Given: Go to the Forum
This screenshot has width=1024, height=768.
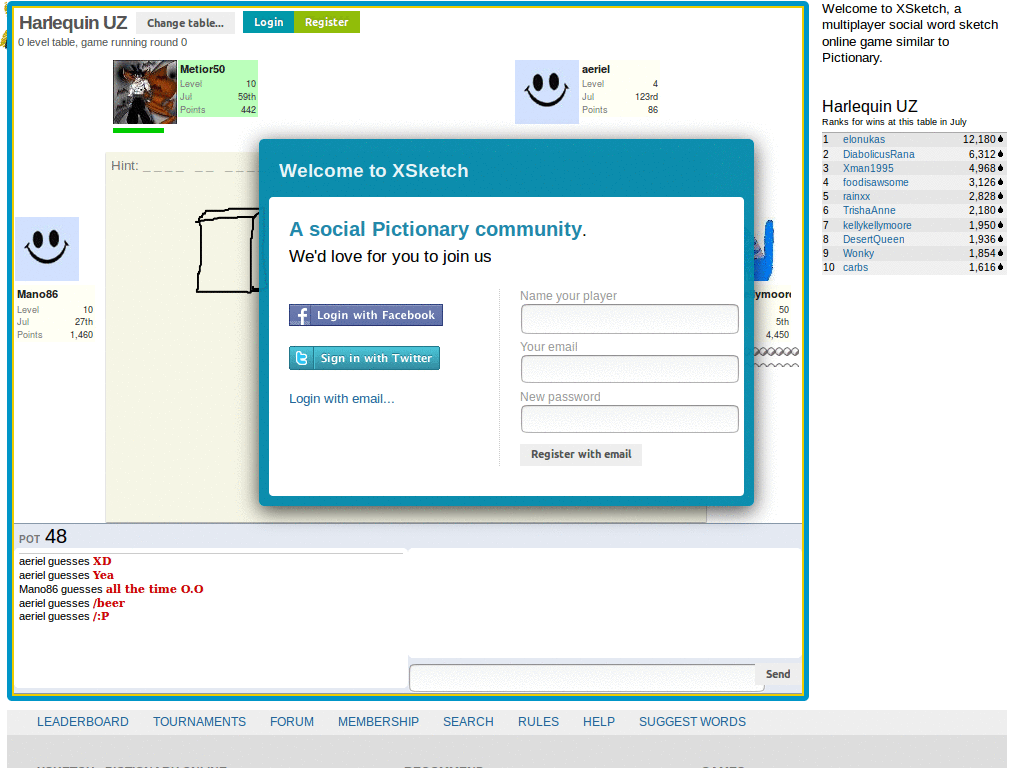Looking at the screenshot, I should click(x=292, y=722).
